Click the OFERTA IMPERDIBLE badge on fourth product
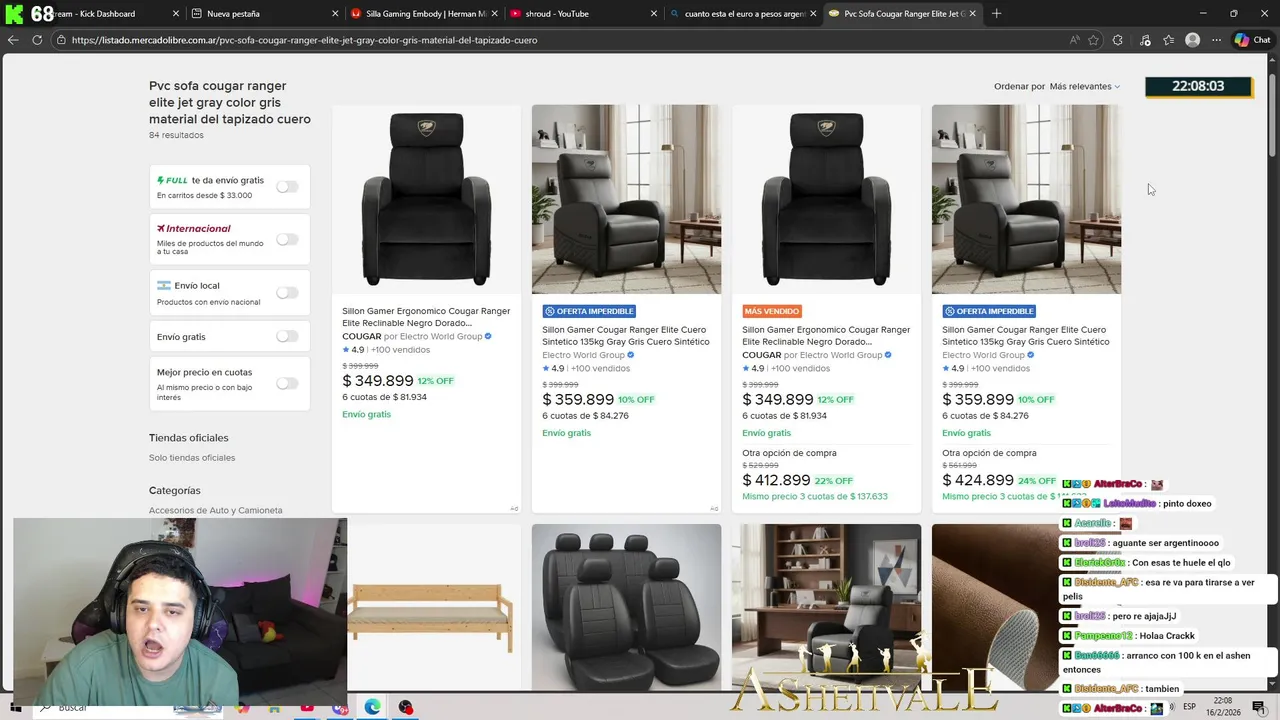Image resolution: width=1280 pixels, height=720 pixels. tap(989, 311)
